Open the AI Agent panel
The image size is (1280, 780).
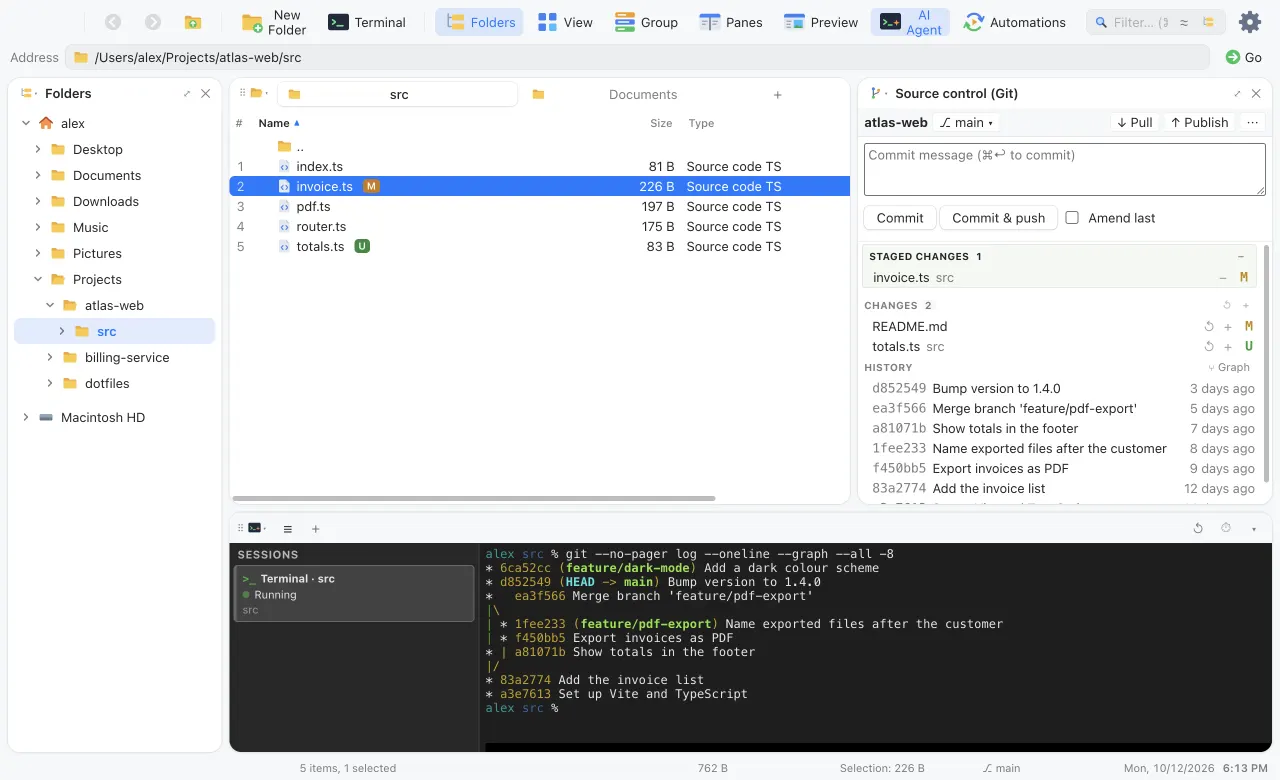click(x=911, y=22)
